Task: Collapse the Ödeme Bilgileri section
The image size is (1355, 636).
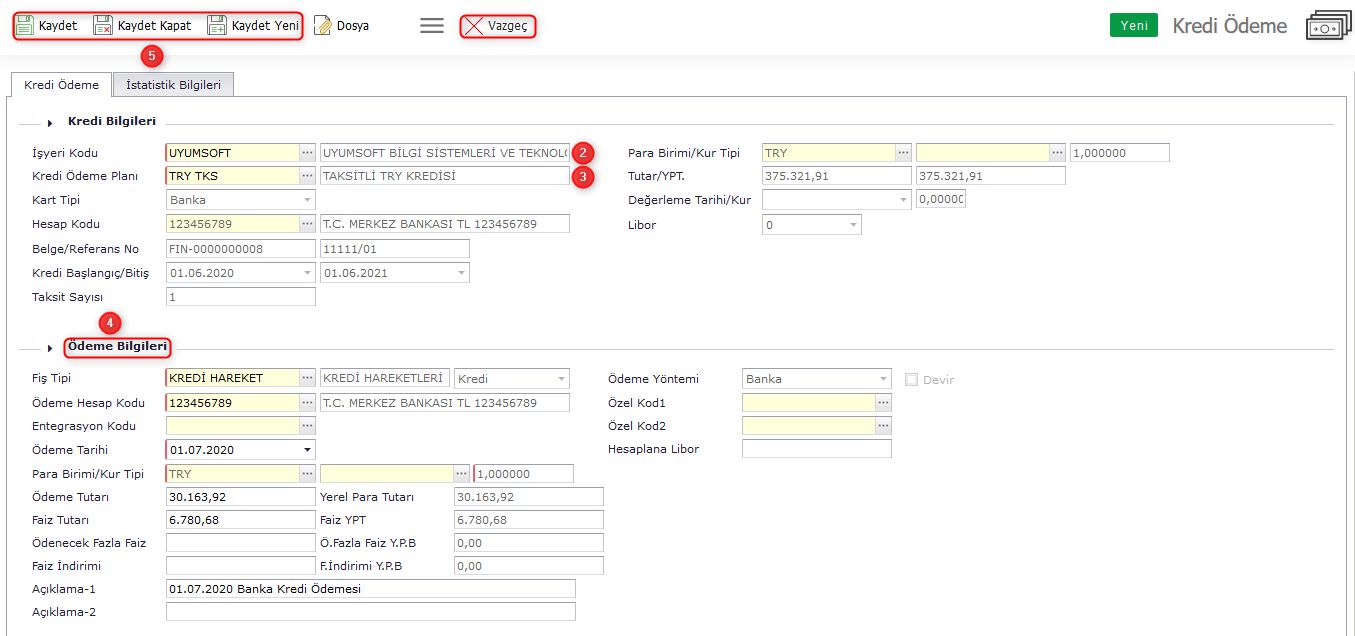Action: pyautogui.click(x=50, y=348)
